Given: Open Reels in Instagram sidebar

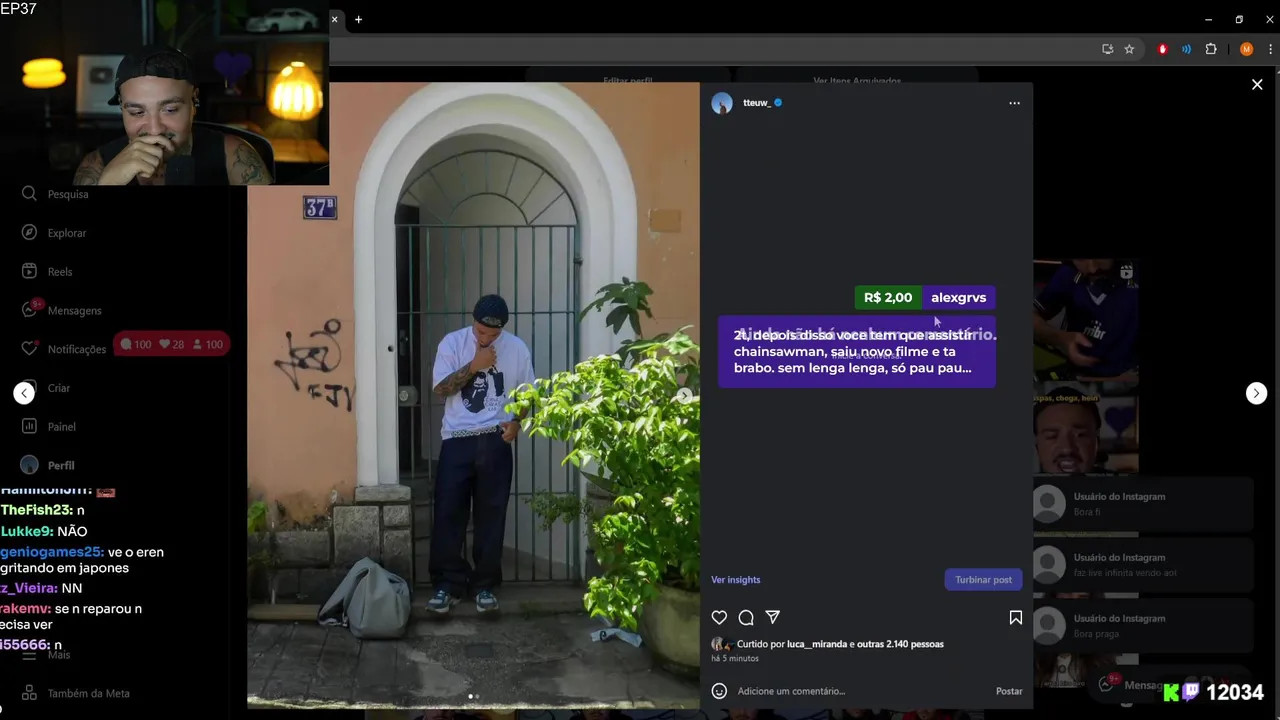Looking at the screenshot, I should point(60,272).
